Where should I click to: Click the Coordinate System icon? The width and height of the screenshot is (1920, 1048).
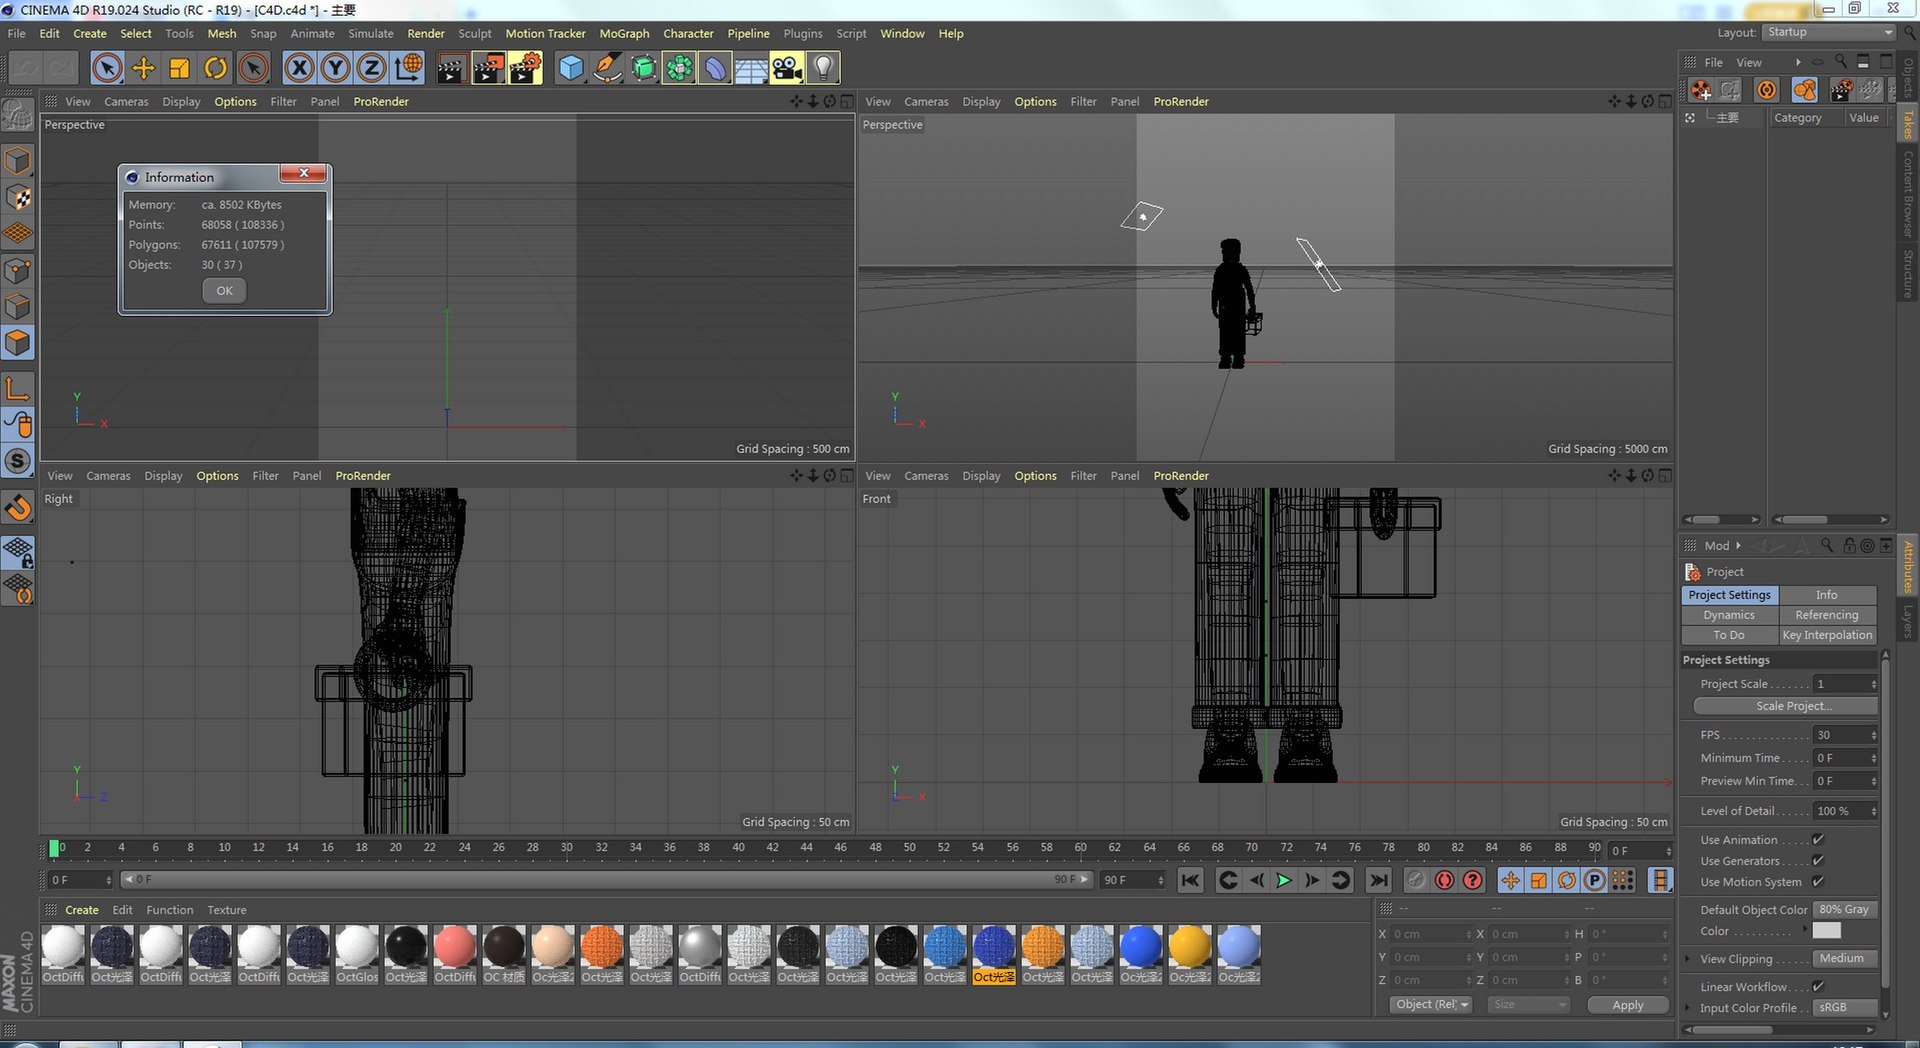(x=408, y=68)
